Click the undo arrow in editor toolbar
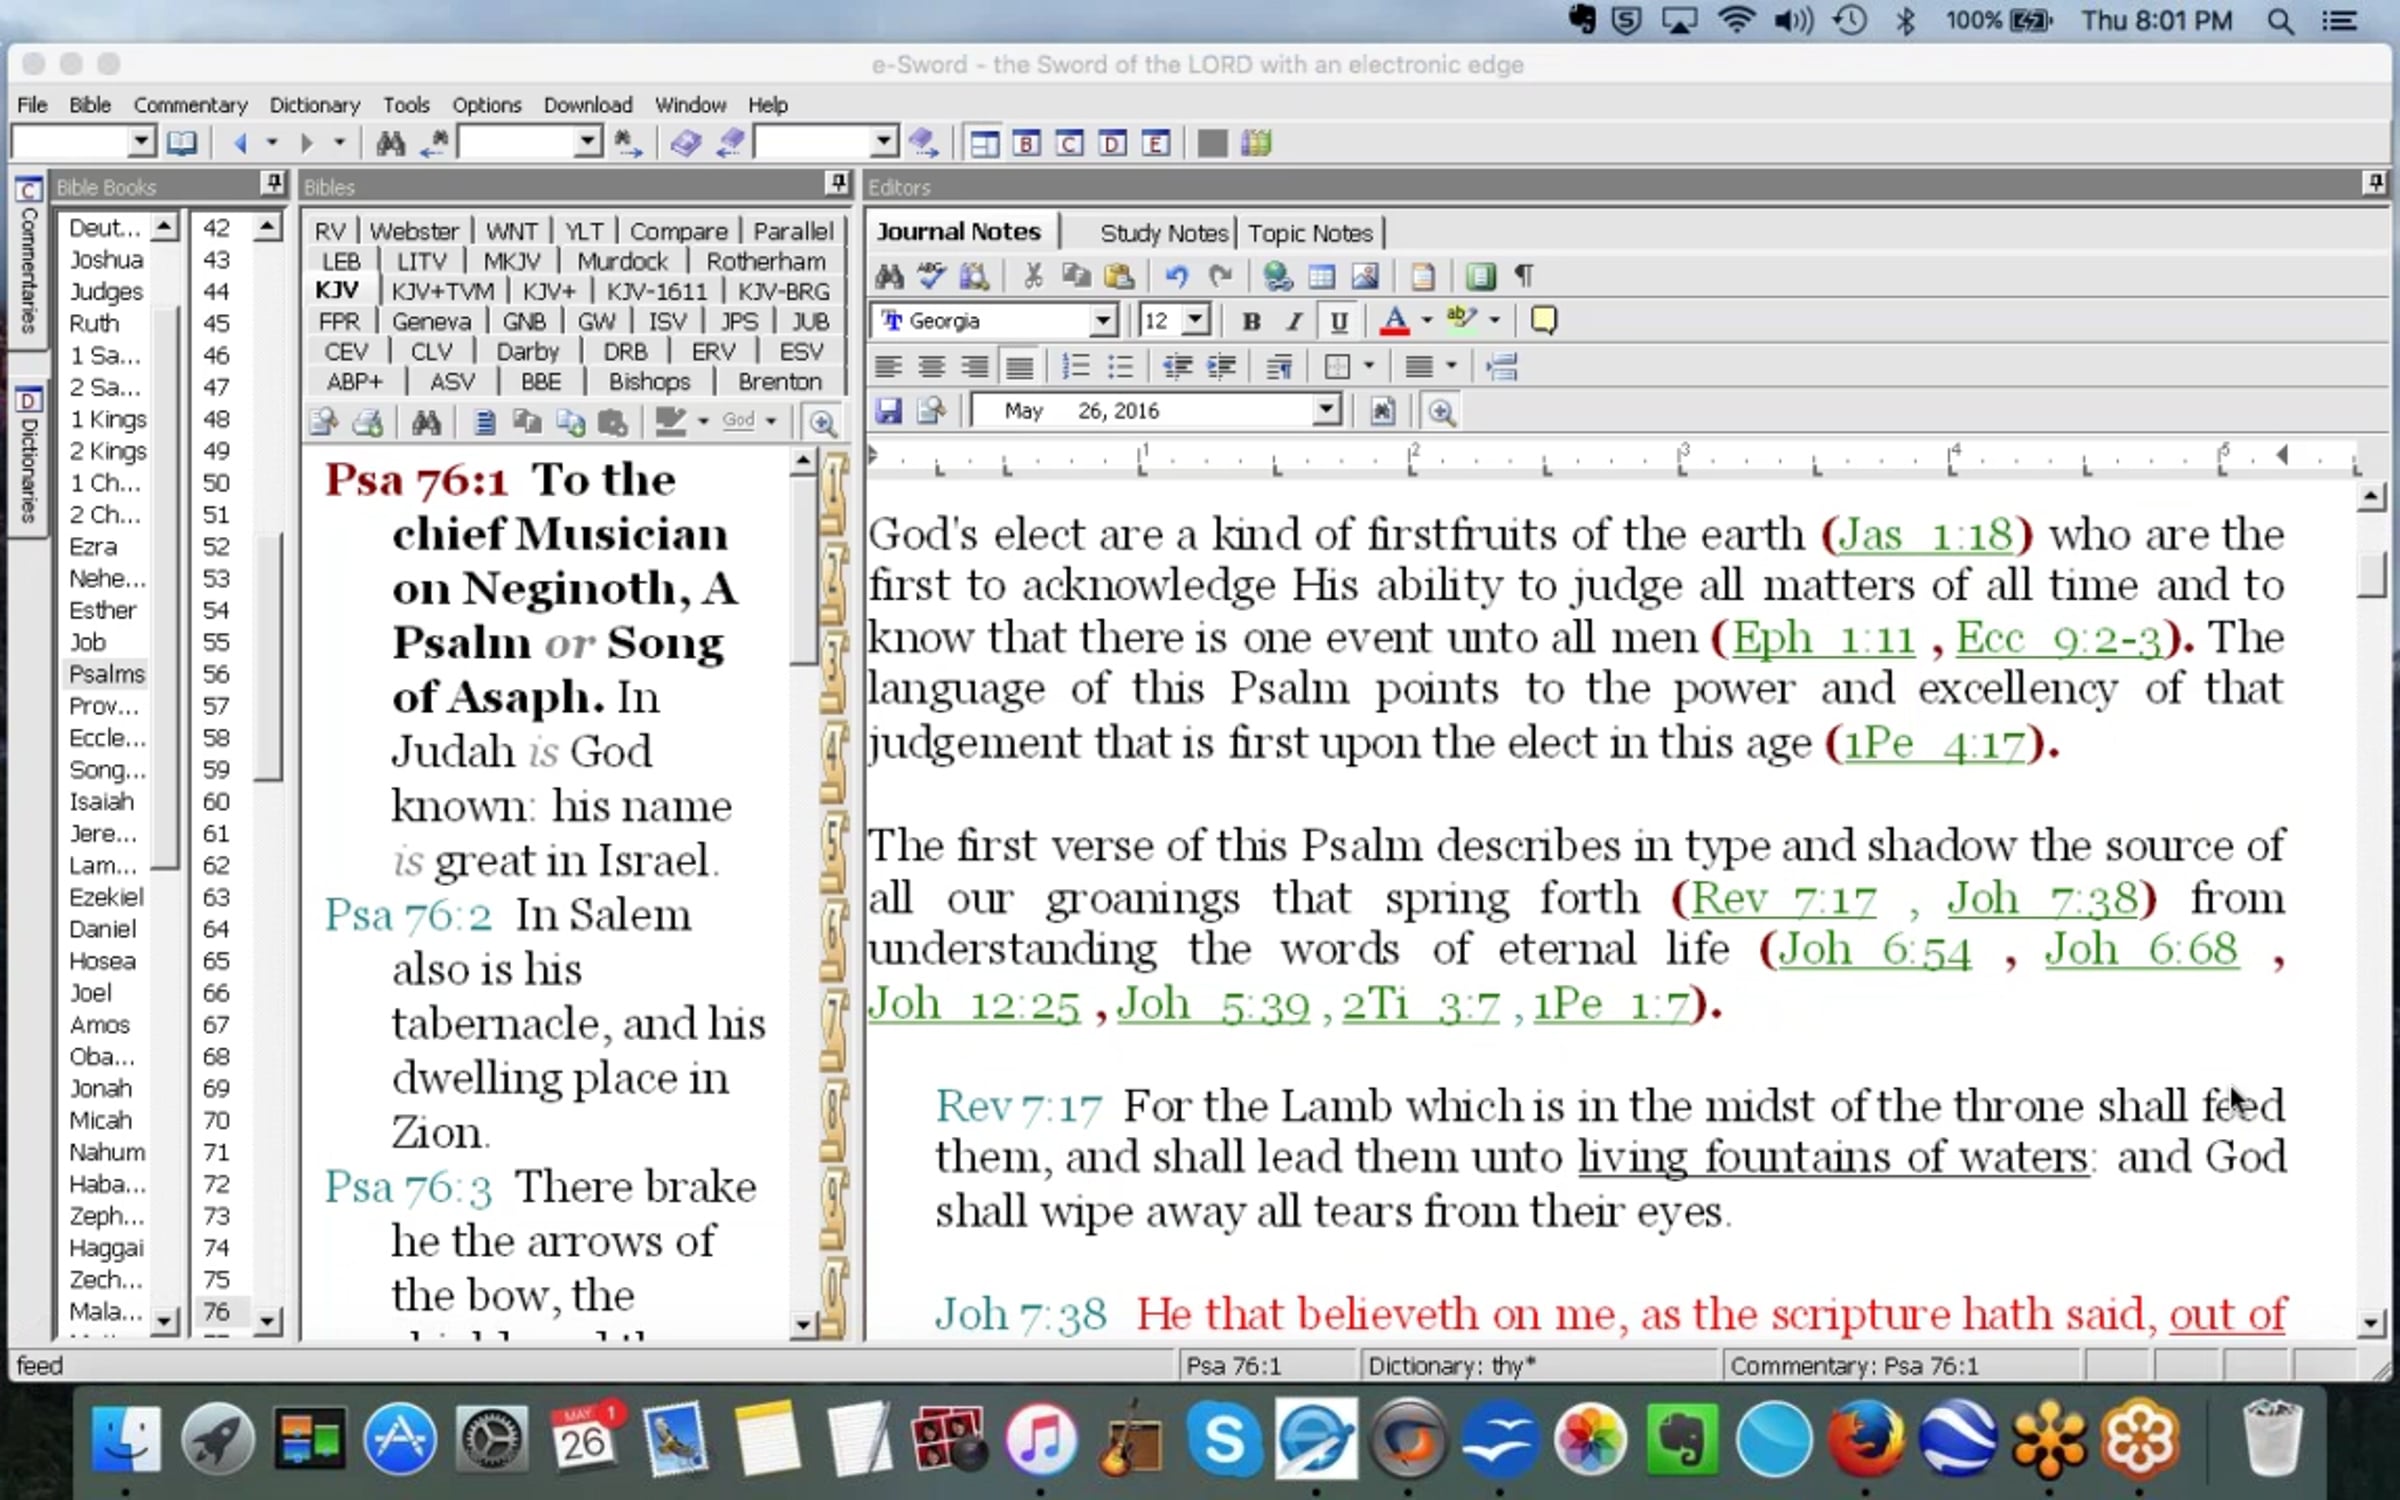This screenshot has height=1500, width=2400. (x=1176, y=276)
